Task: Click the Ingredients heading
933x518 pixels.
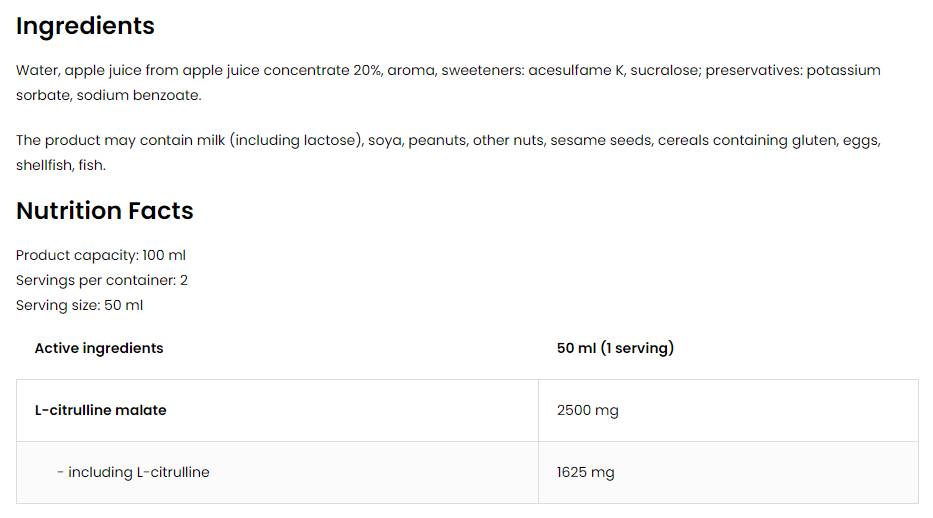Action: pyautogui.click(x=85, y=26)
